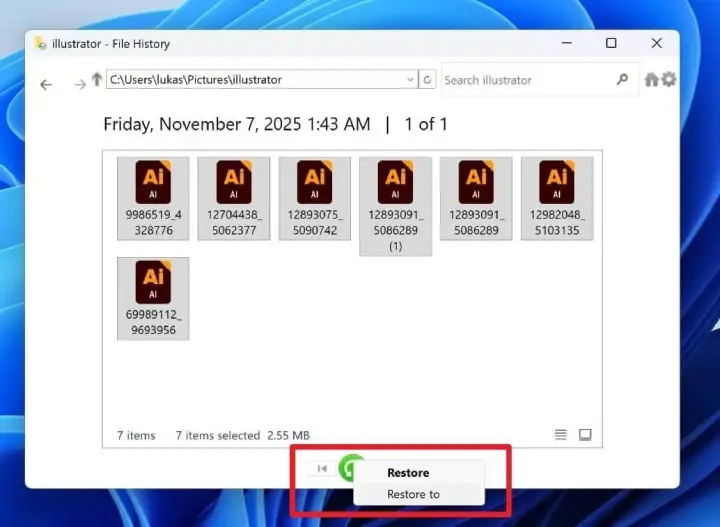
Task: Go to previous version button
Action: tap(322, 469)
